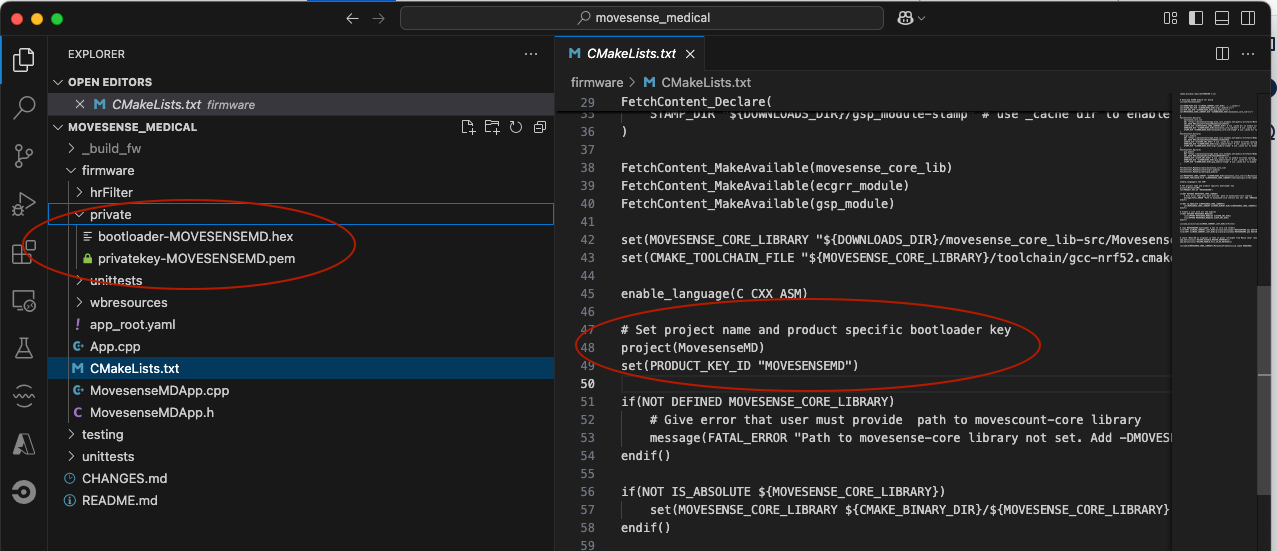Open the Azure view in activity bar
This screenshot has height=551, width=1277.
(x=24, y=444)
